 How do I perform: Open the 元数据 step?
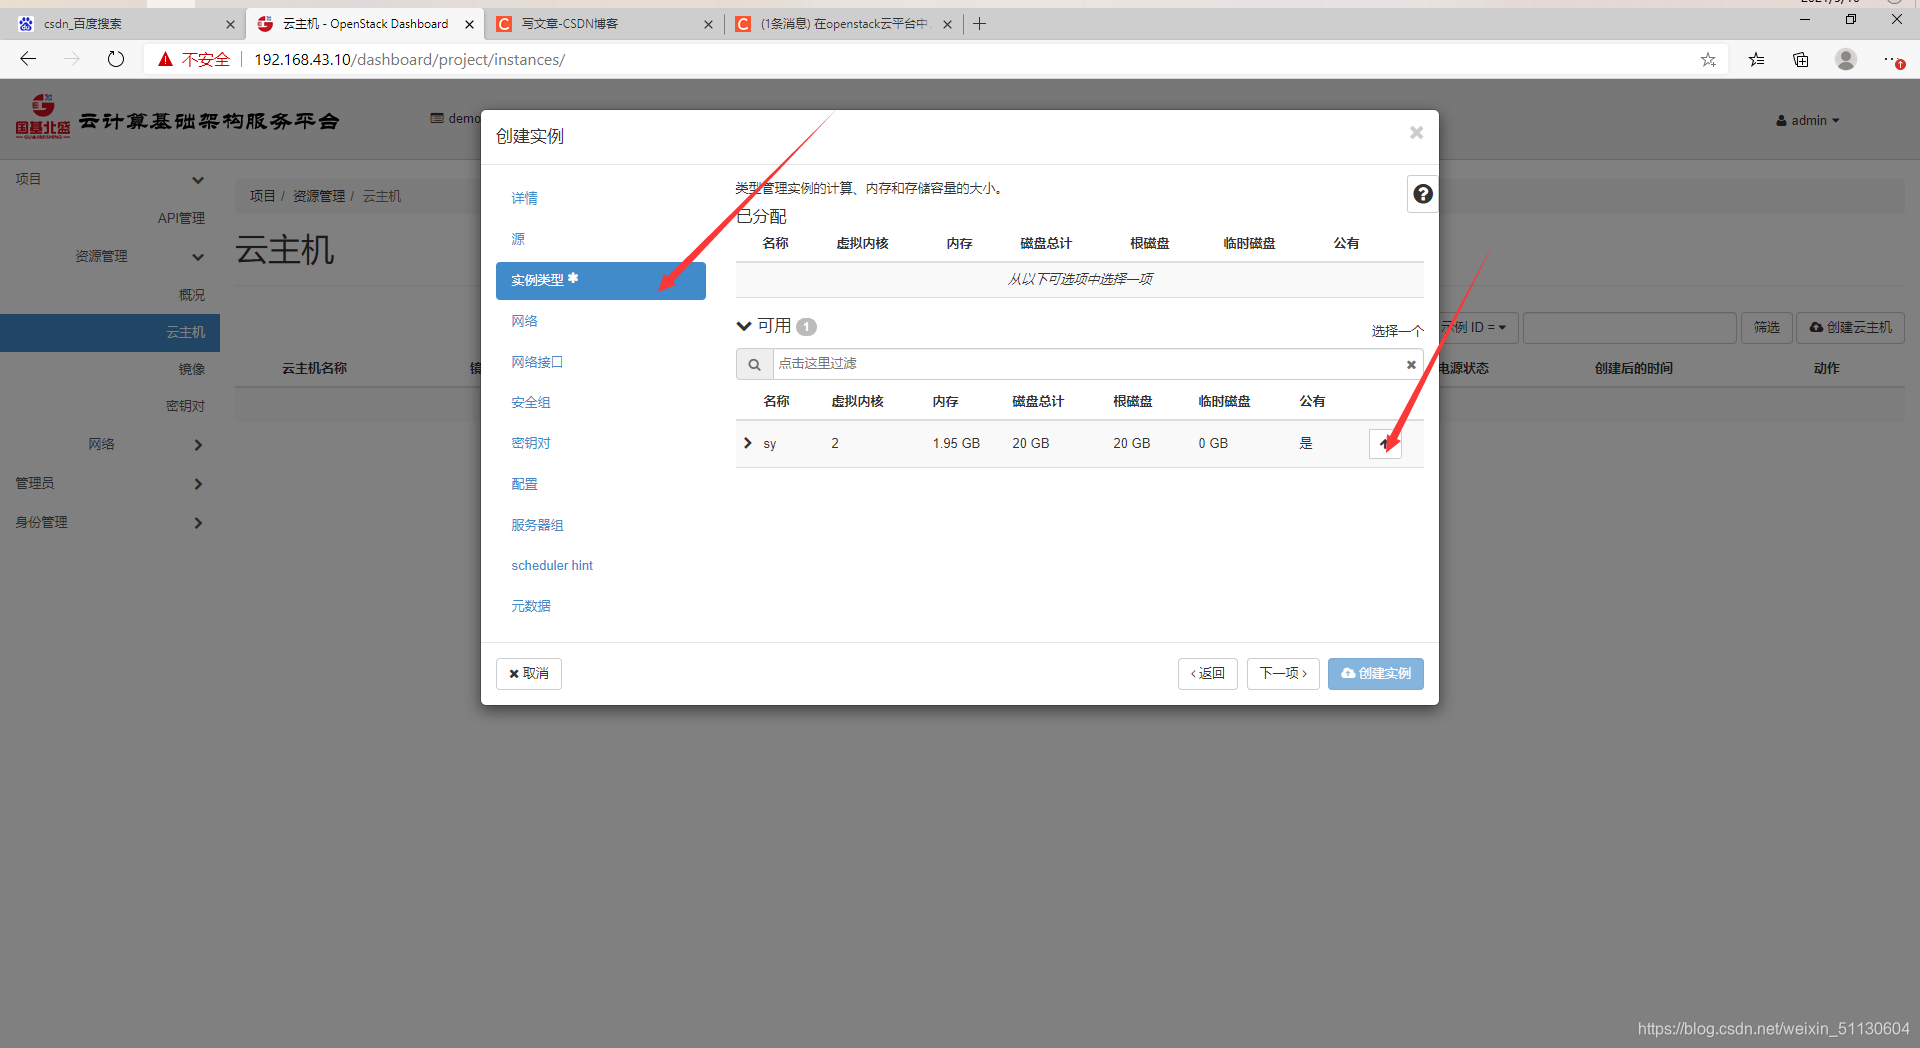[x=531, y=606]
